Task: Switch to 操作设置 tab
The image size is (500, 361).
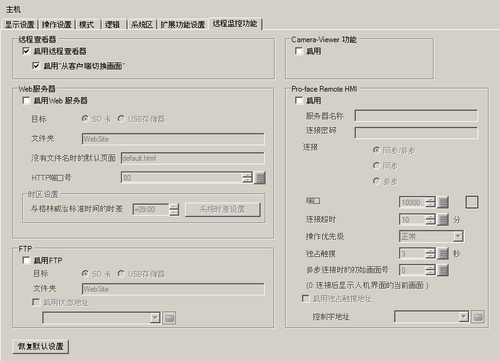Action: 57,24
